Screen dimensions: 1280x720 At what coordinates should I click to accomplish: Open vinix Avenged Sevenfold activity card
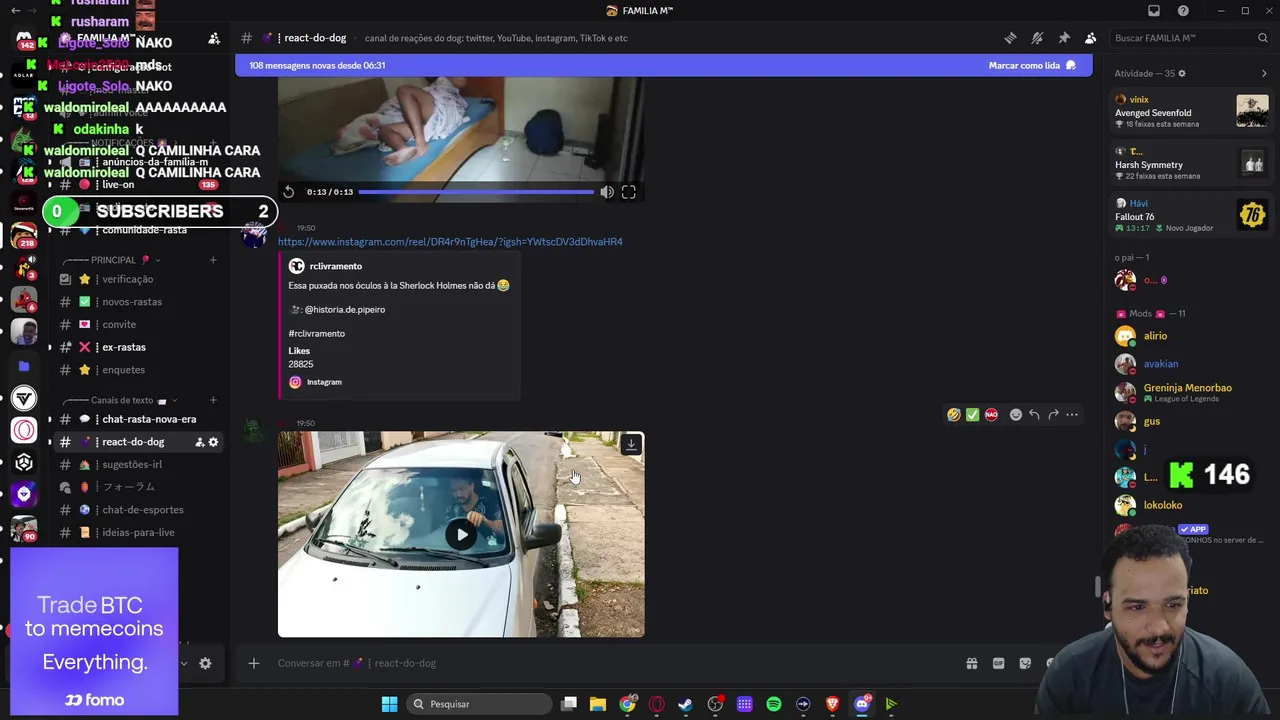click(1191, 111)
